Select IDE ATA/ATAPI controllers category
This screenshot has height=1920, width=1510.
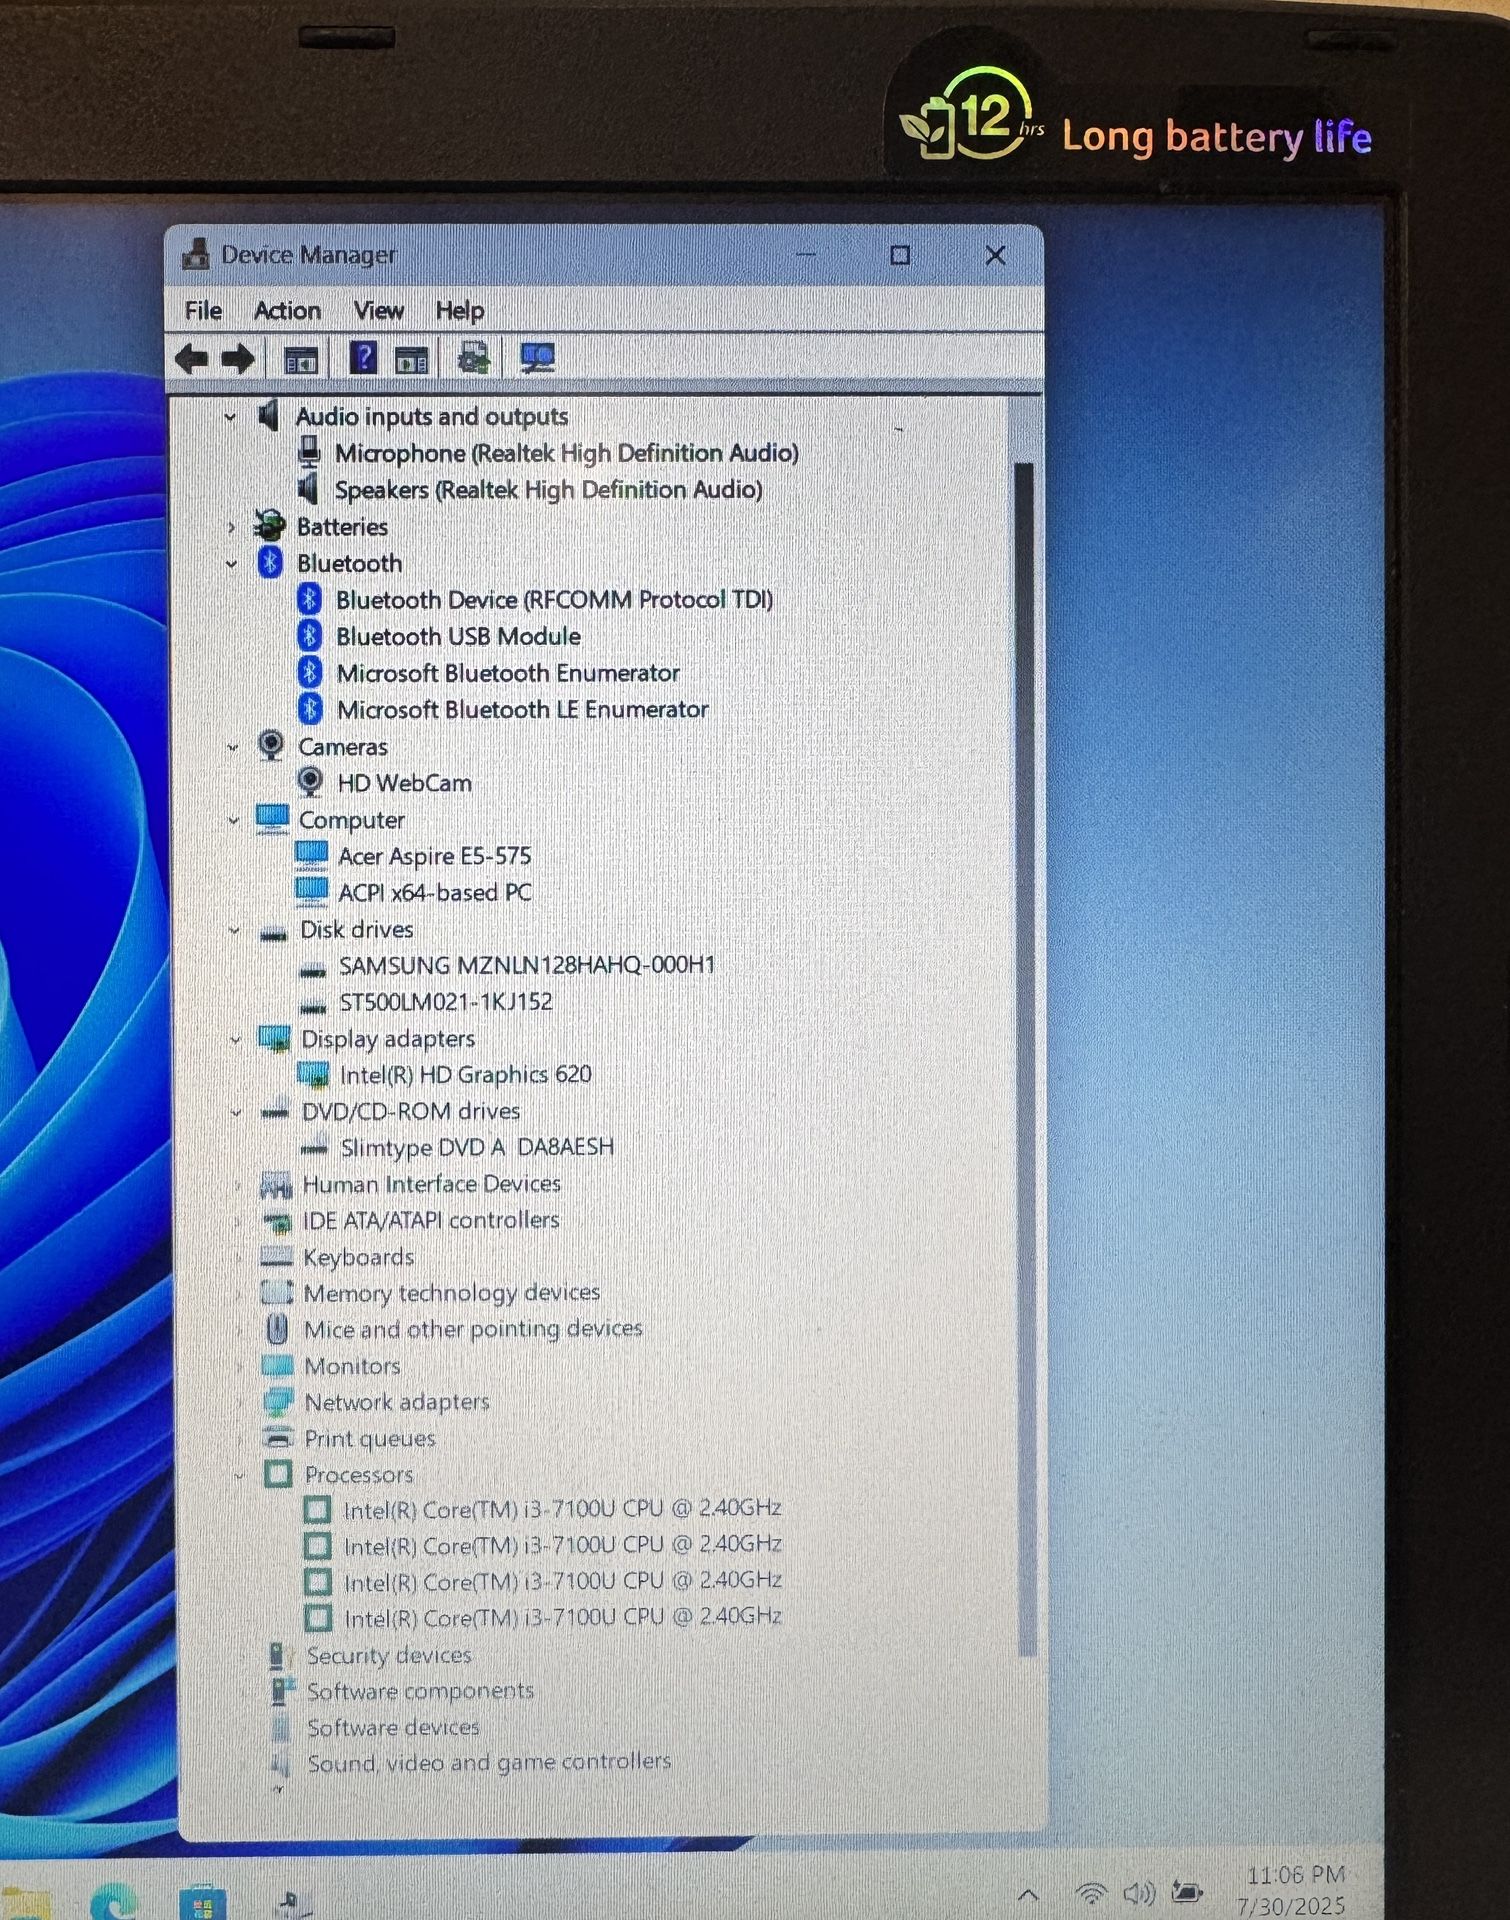[x=431, y=1220]
